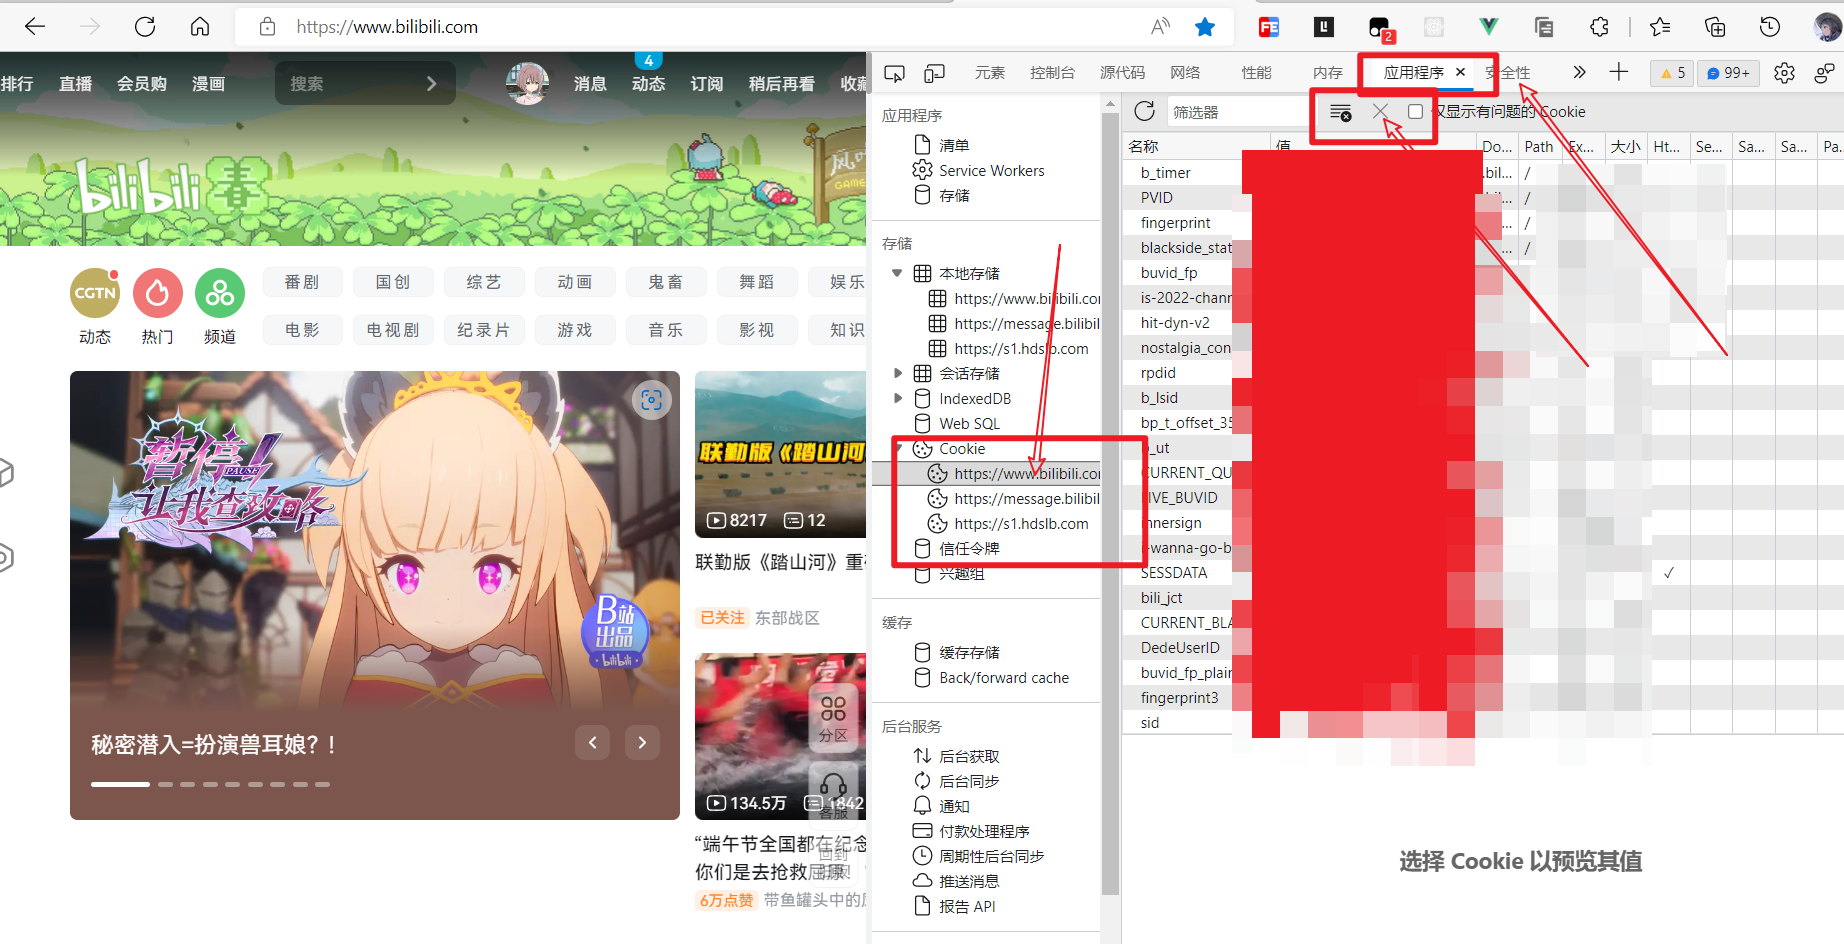Refresh the cookie list with the reload icon

1144,110
